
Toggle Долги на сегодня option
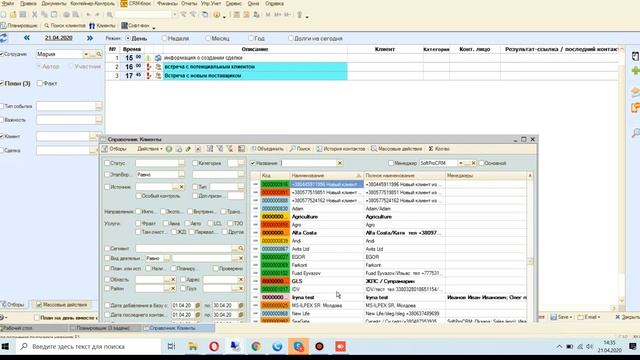291,38
